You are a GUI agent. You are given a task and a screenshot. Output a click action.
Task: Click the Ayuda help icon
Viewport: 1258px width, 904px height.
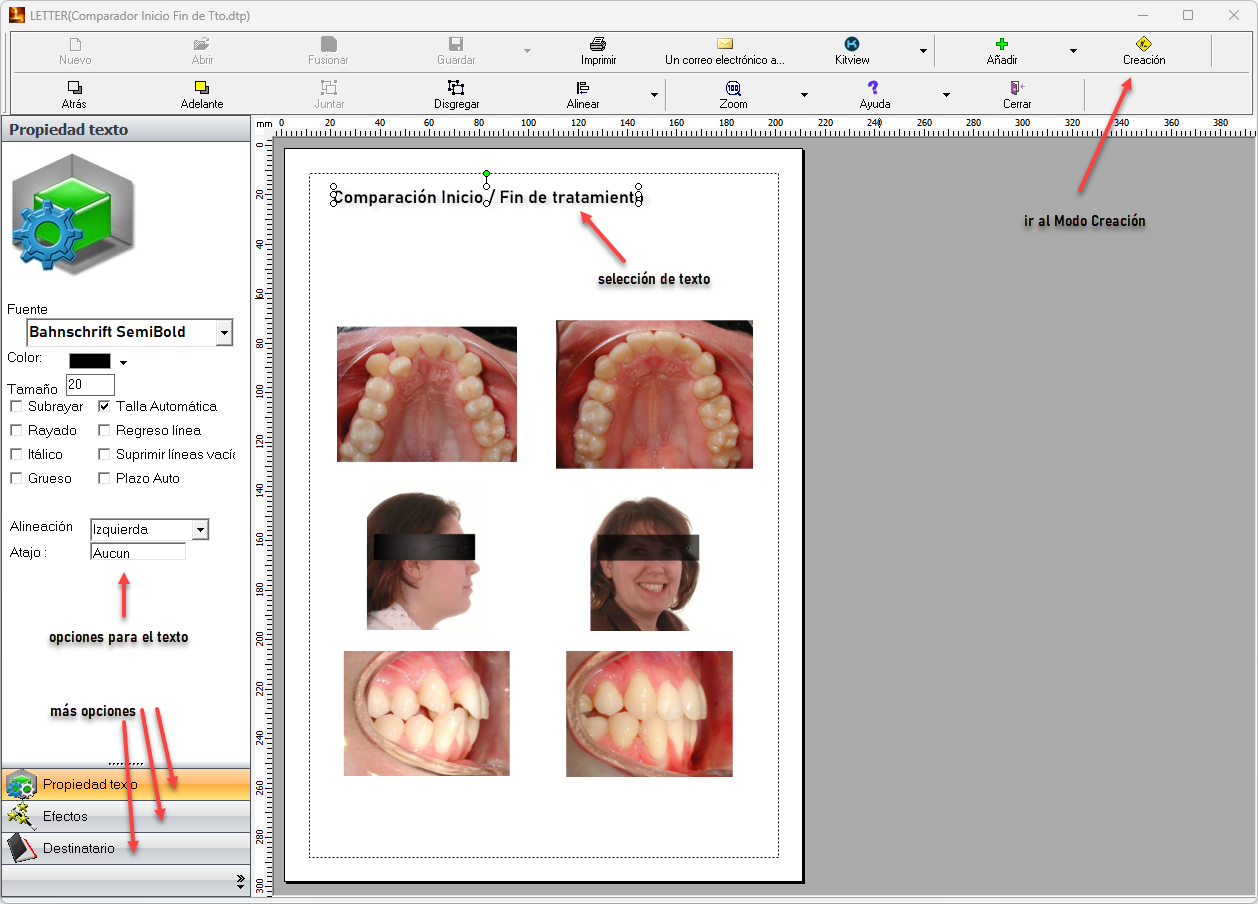click(873, 89)
